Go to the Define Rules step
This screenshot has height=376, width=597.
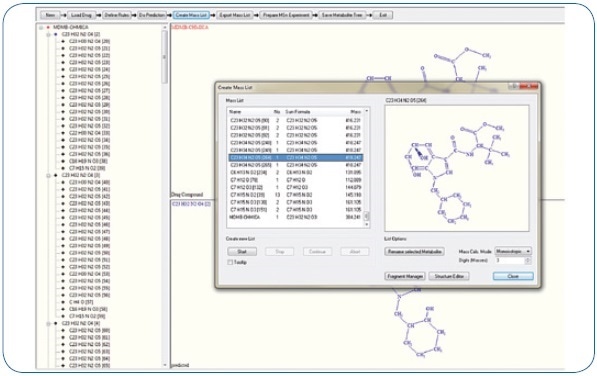(x=117, y=15)
